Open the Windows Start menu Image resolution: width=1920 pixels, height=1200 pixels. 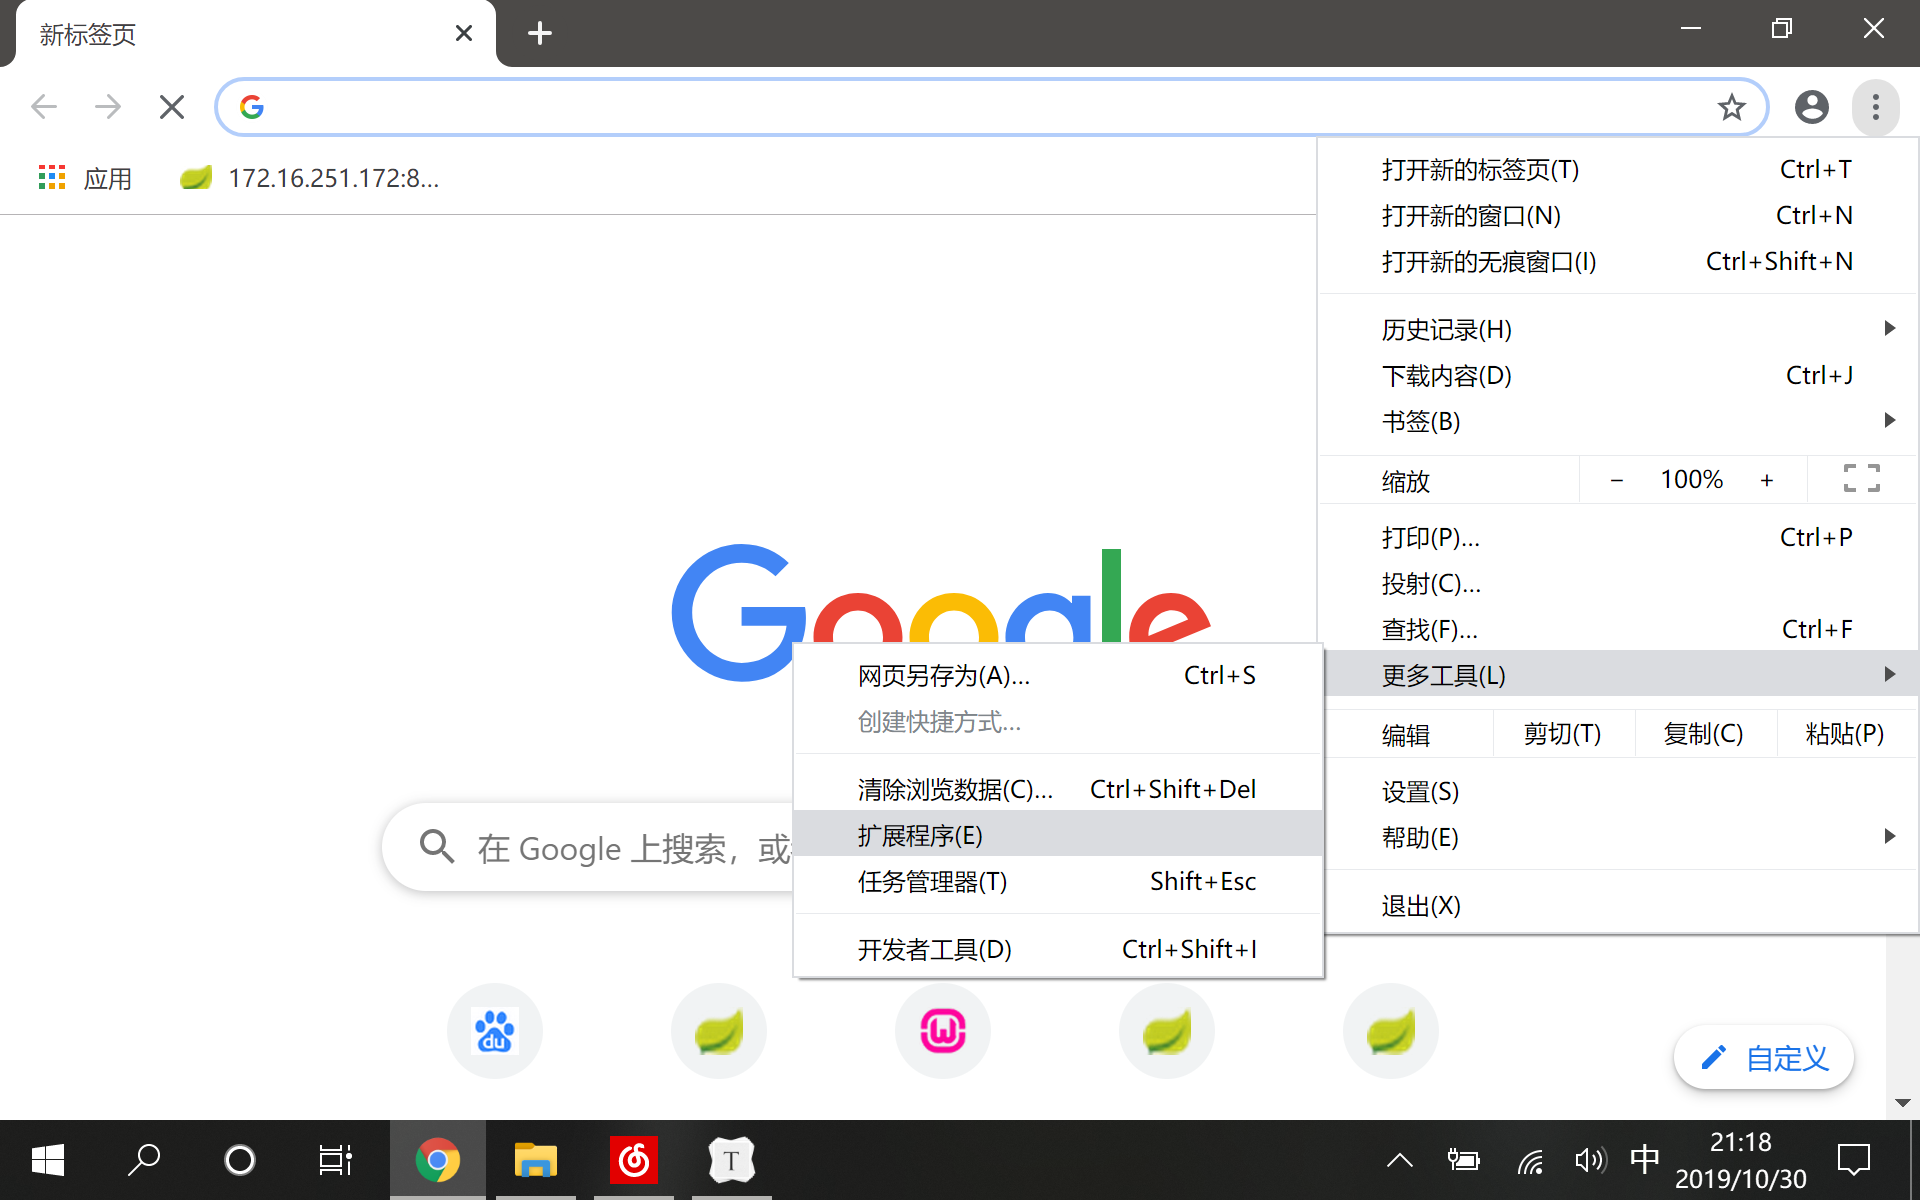pos(48,1160)
